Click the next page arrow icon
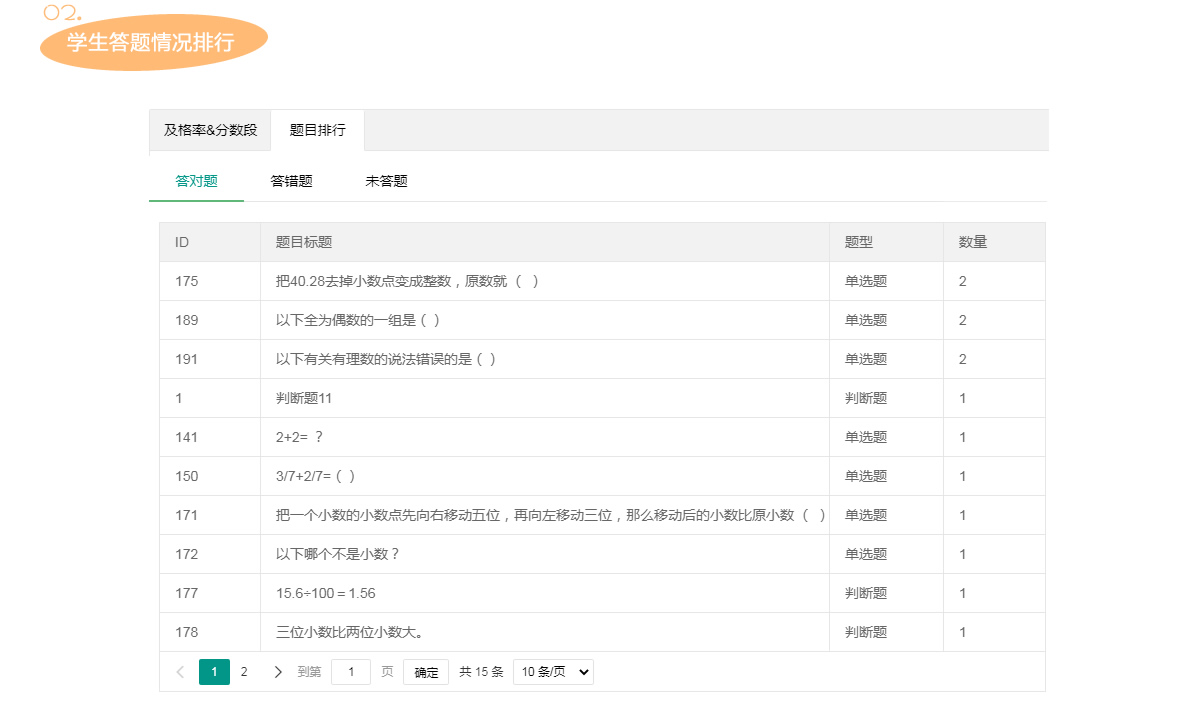1200x702 pixels. point(278,672)
